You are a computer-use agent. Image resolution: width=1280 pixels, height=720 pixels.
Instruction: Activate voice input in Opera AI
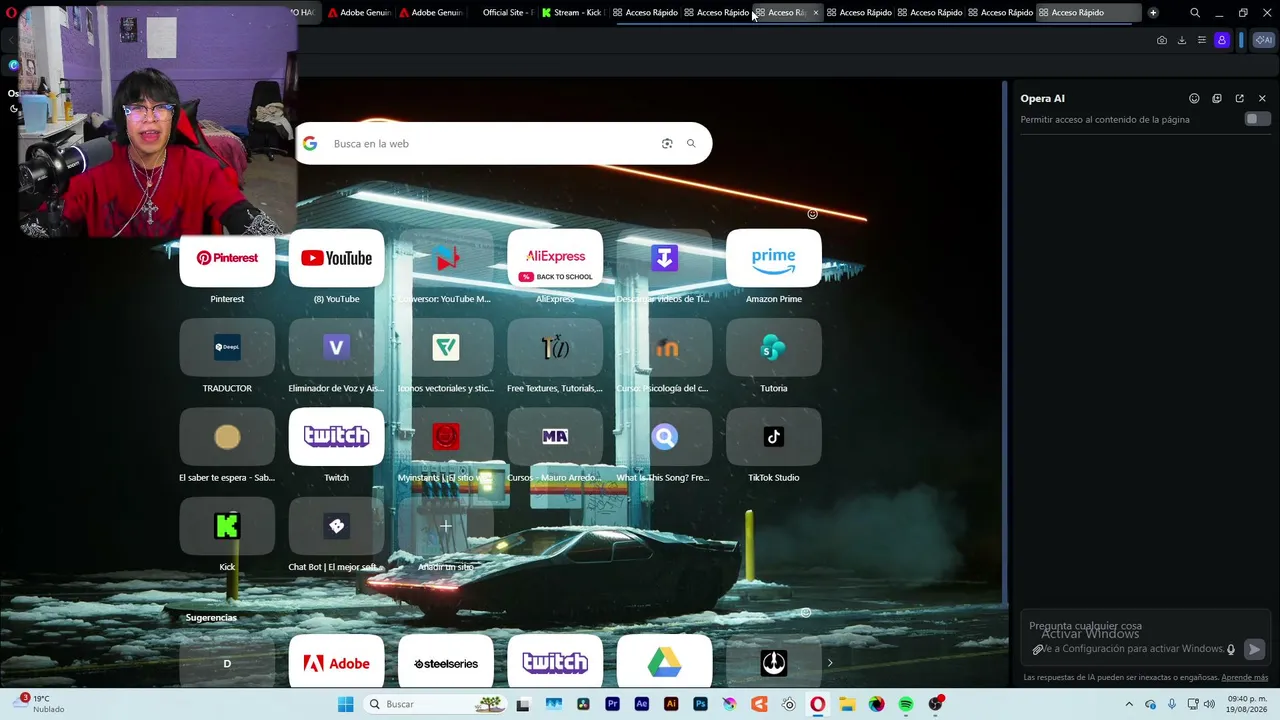point(1231,650)
